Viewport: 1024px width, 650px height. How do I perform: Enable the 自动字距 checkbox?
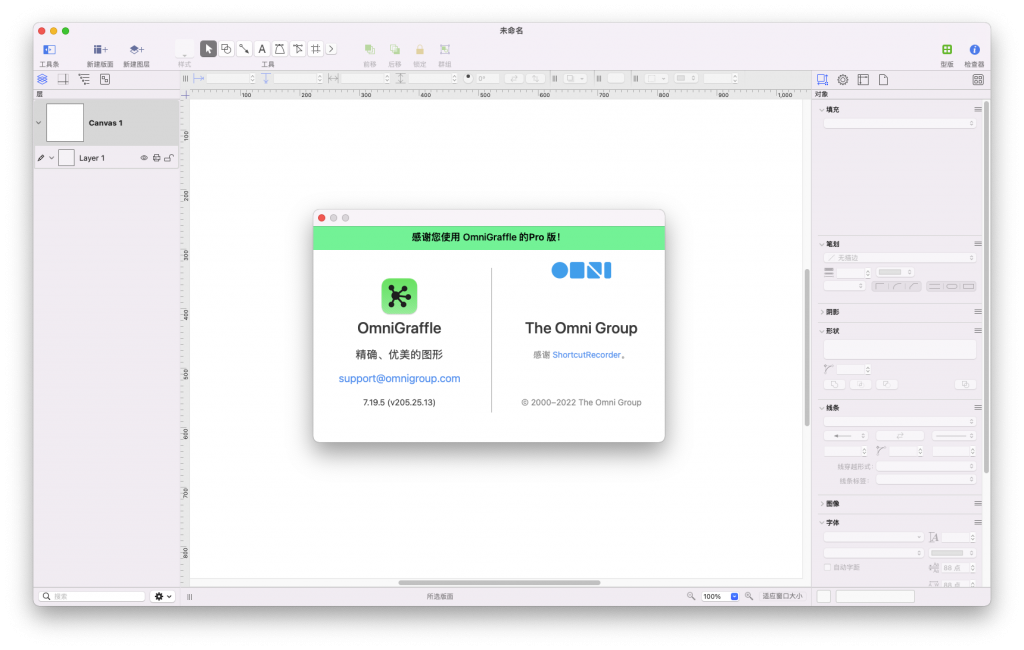pos(827,568)
